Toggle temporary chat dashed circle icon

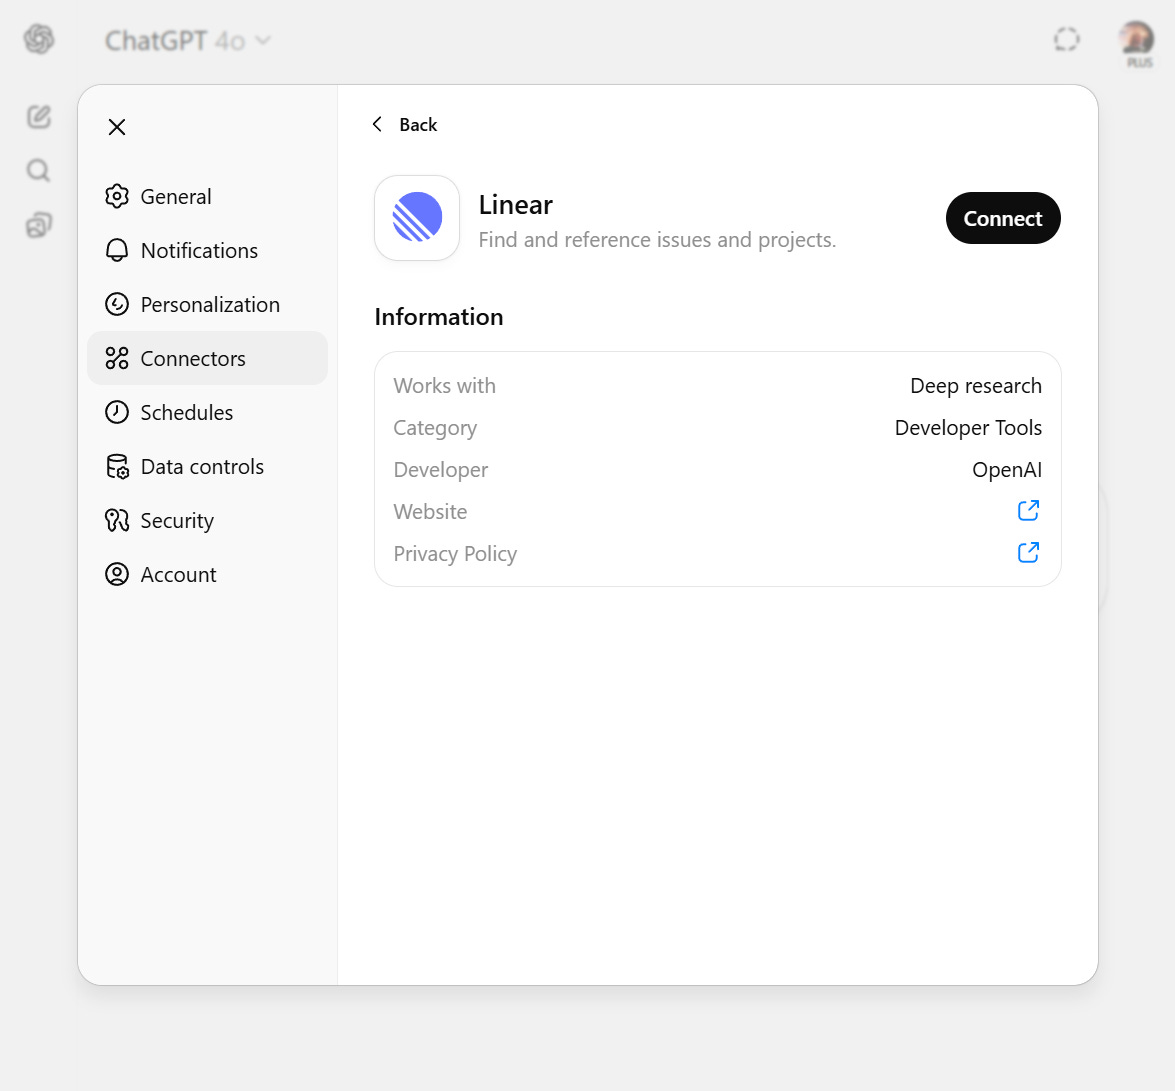coord(1066,39)
